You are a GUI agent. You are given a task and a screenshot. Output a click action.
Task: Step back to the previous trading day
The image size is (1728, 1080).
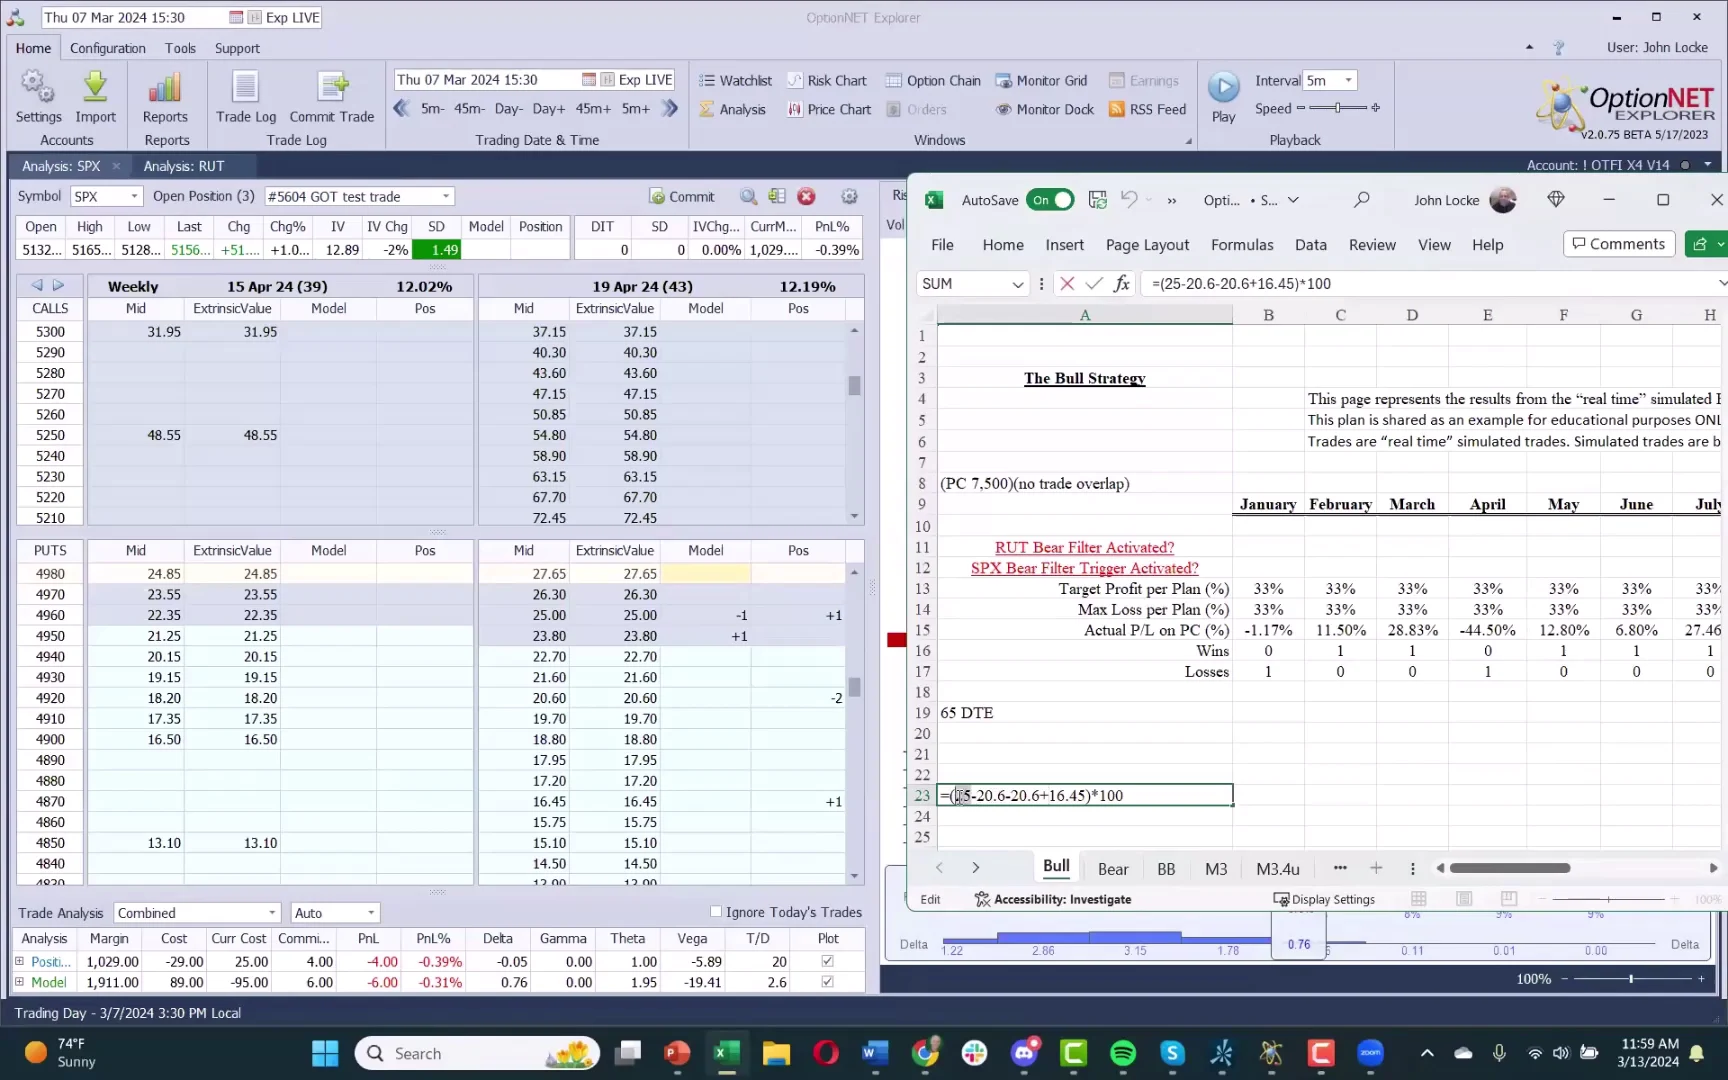[508, 108]
